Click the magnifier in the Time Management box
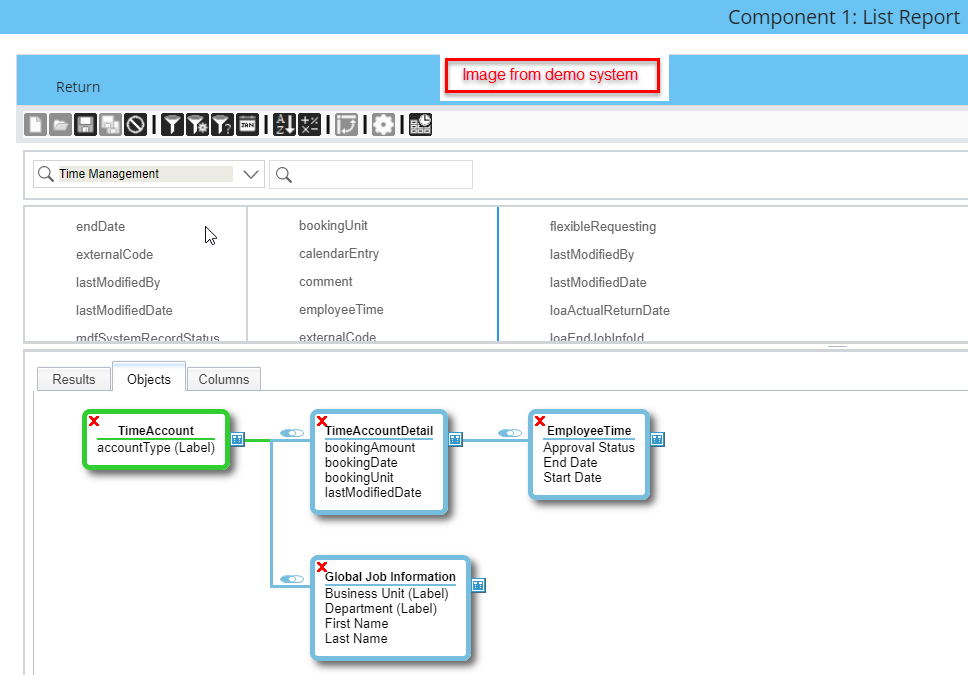 pos(46,174)
